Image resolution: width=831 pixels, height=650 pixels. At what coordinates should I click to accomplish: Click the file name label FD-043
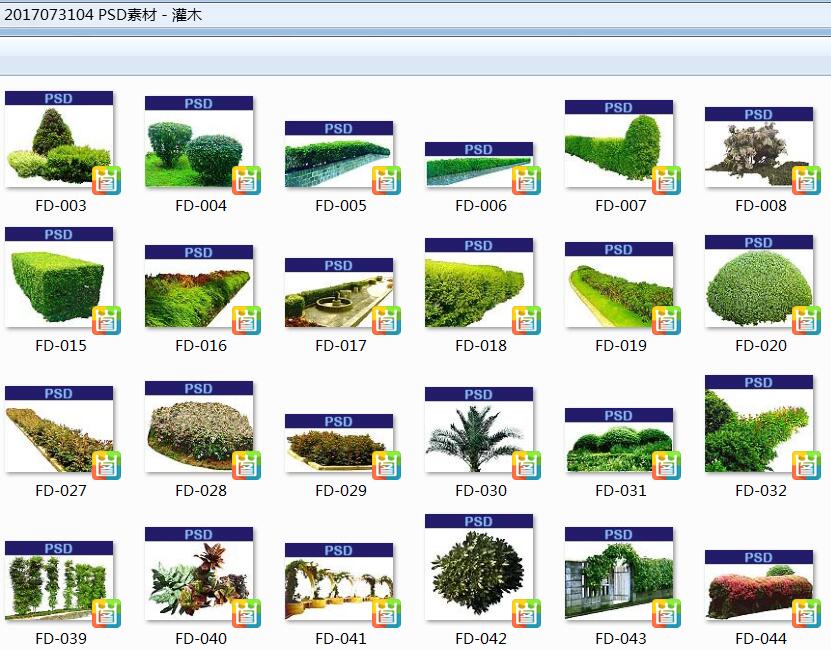[621, 638]
